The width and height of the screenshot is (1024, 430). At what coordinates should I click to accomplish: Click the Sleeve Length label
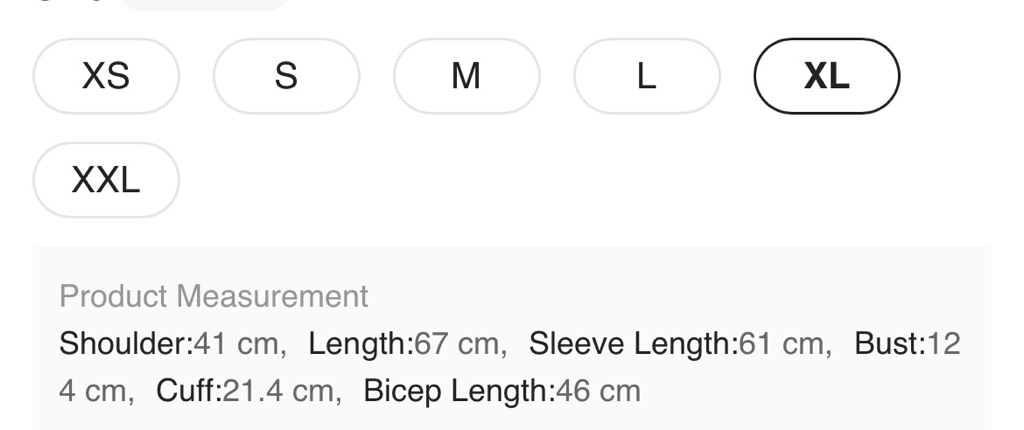click(633, 344)
